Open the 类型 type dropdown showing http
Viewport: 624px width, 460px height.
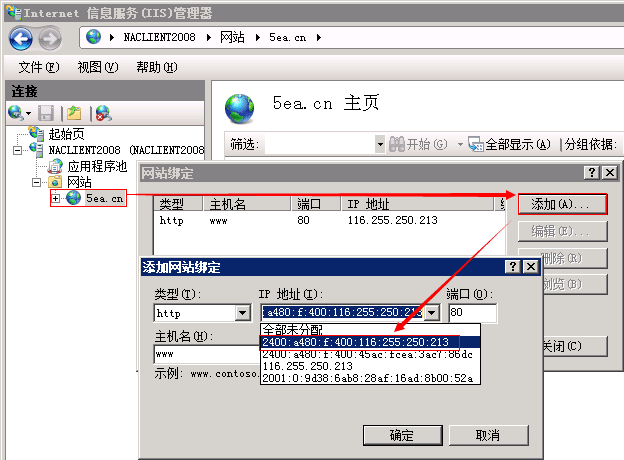(242, 313)
